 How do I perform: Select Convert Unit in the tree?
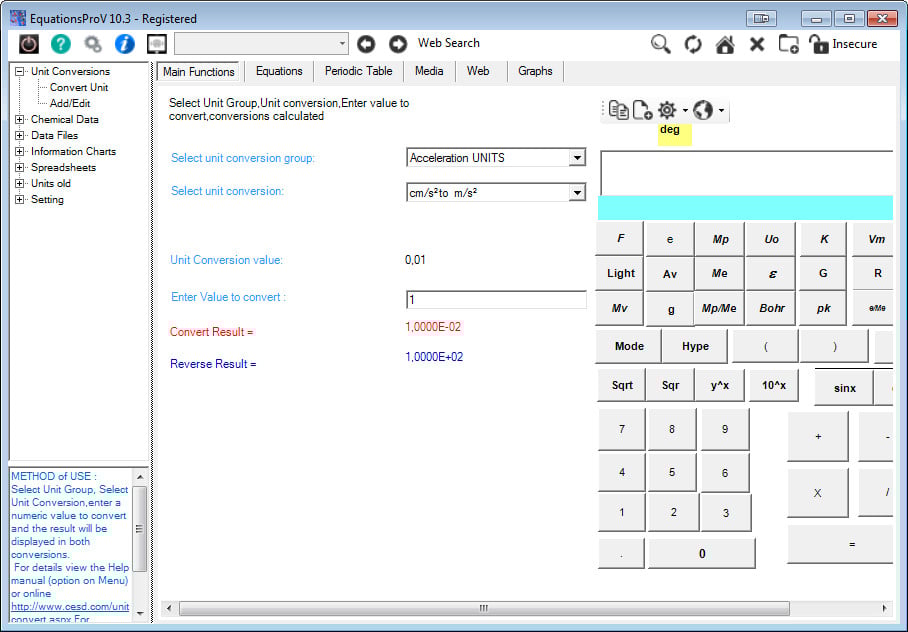79,87
